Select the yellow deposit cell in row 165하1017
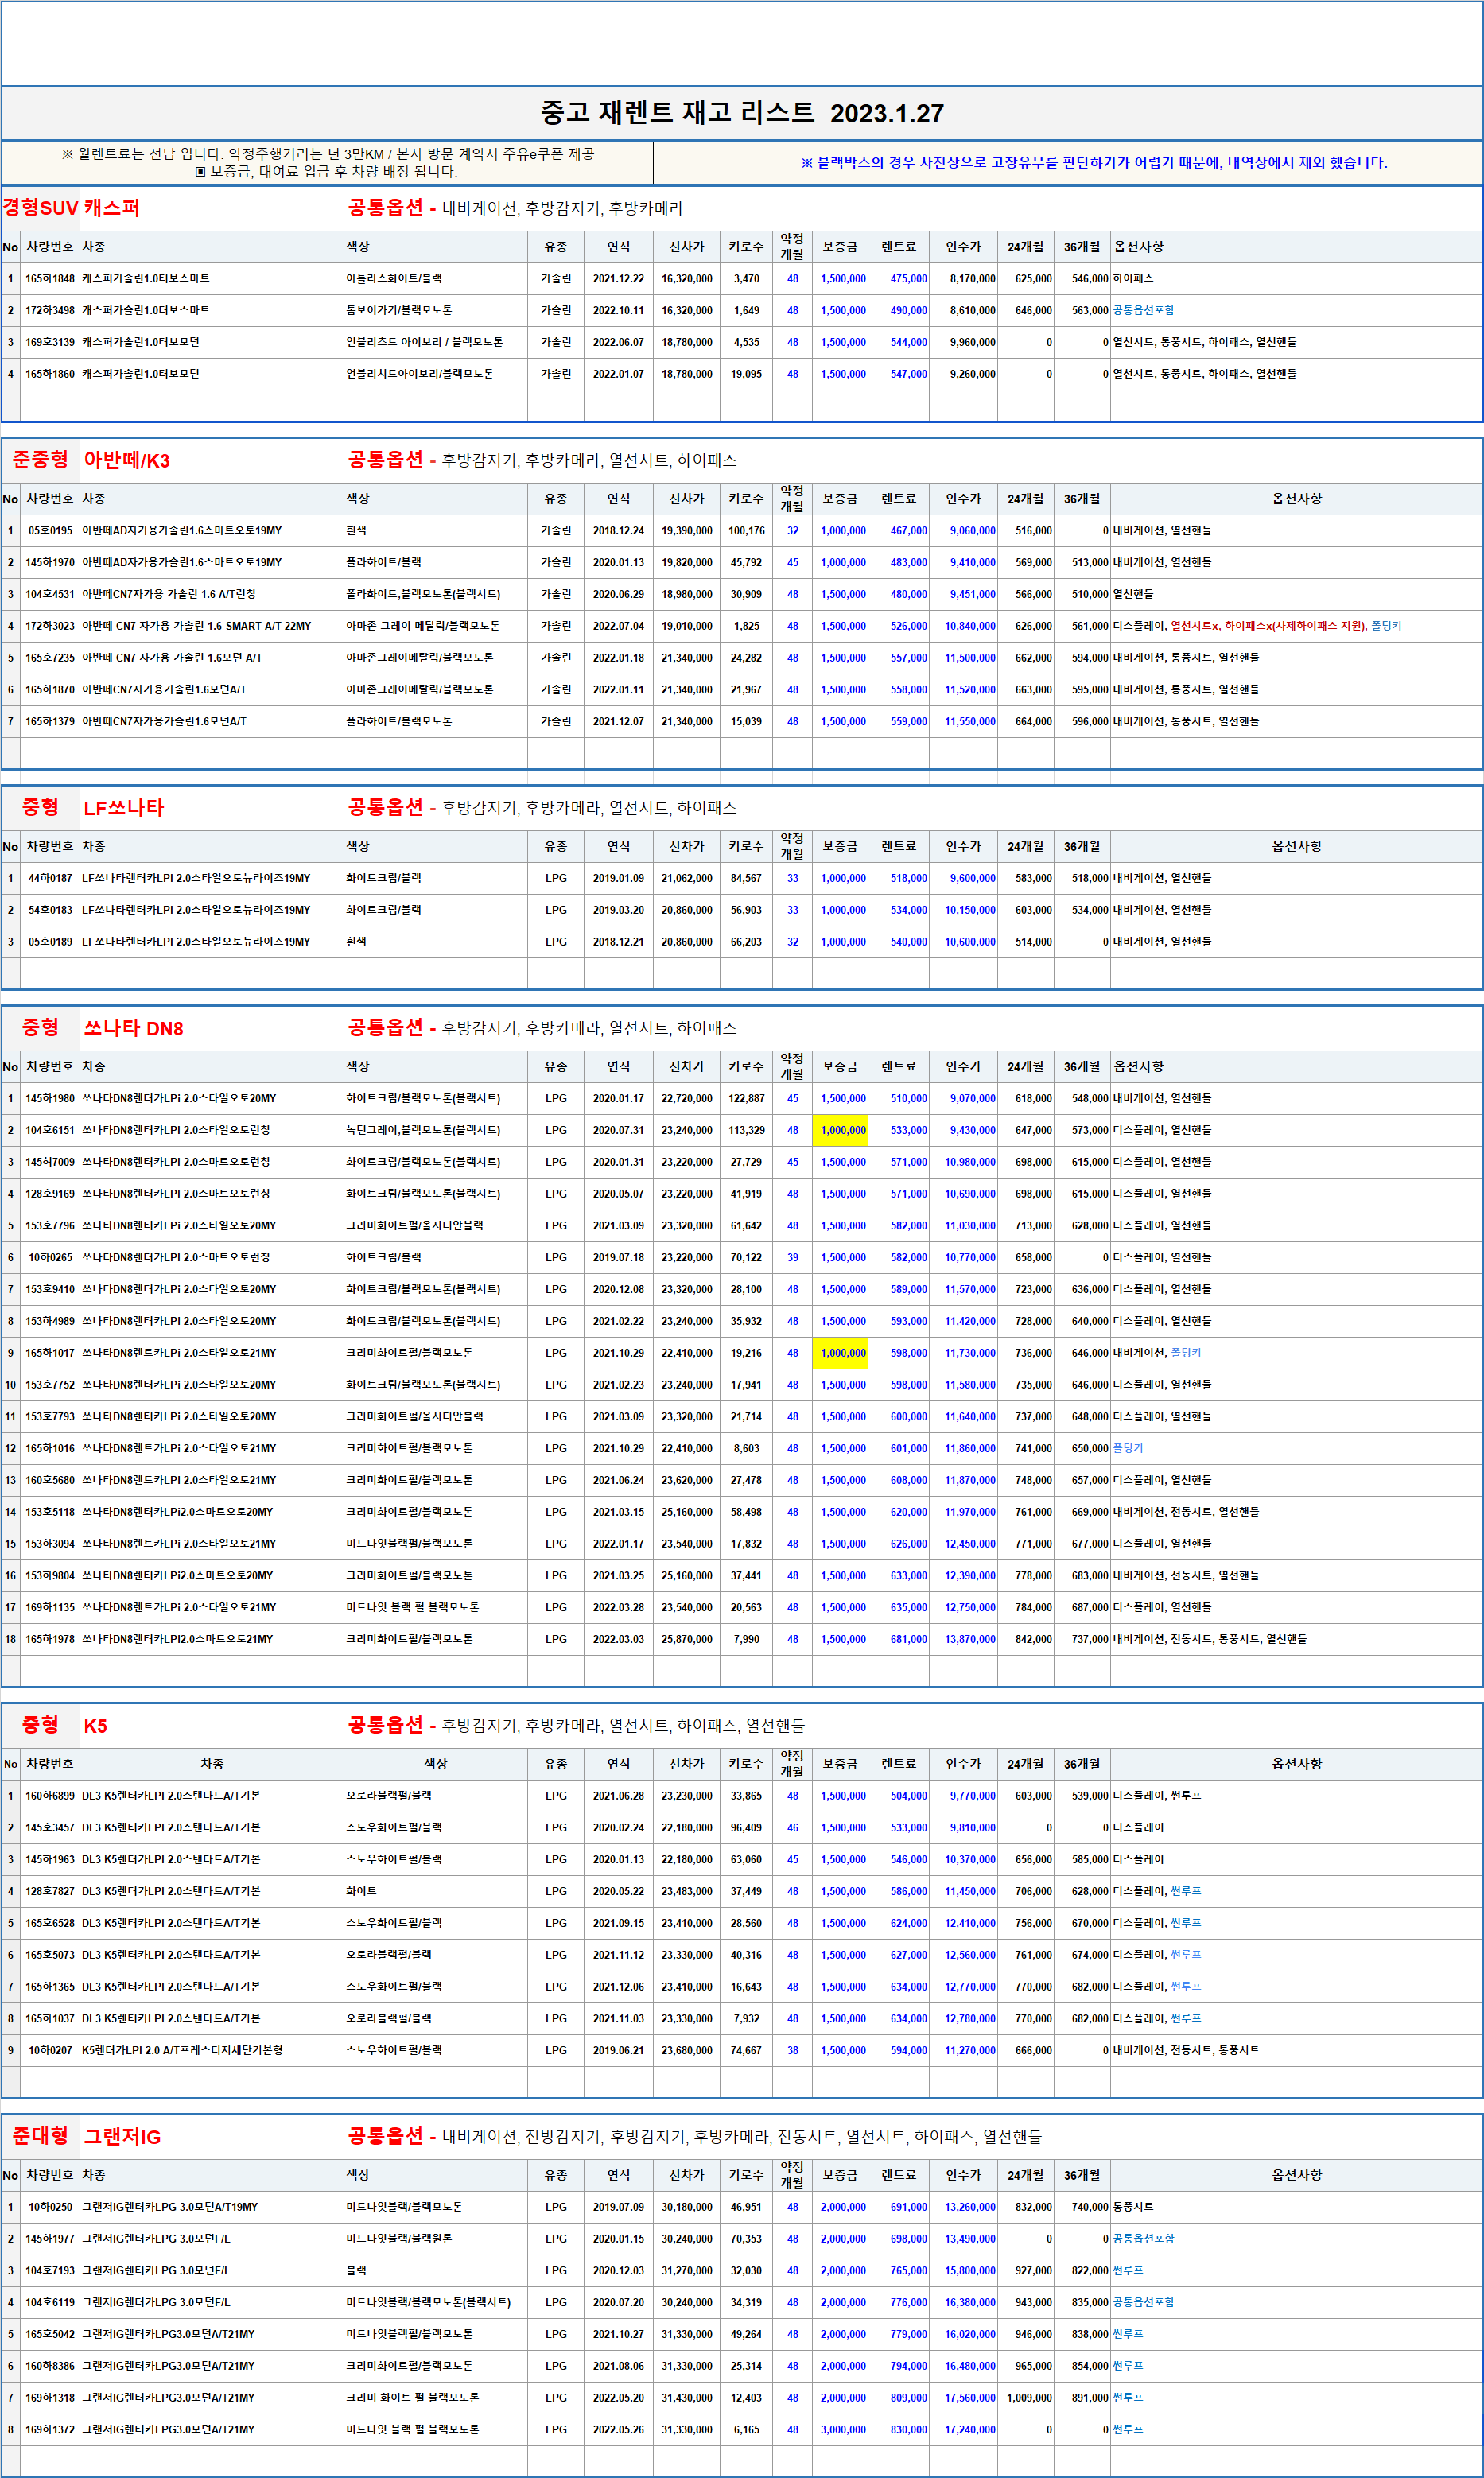Screen dimensions: 1484x2478 pos(840,1354)
